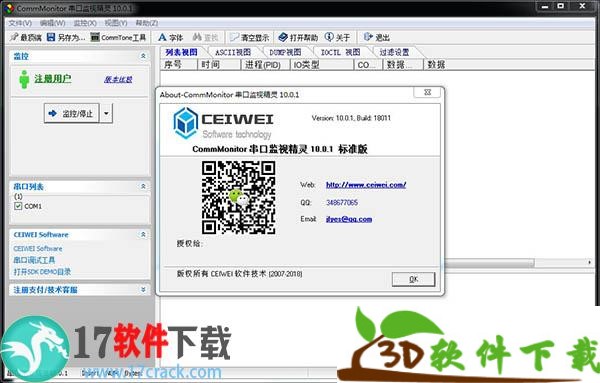Screen dimensions: 600x383
Task: Click the green registered user icon
Action: (x=24, y=79)
